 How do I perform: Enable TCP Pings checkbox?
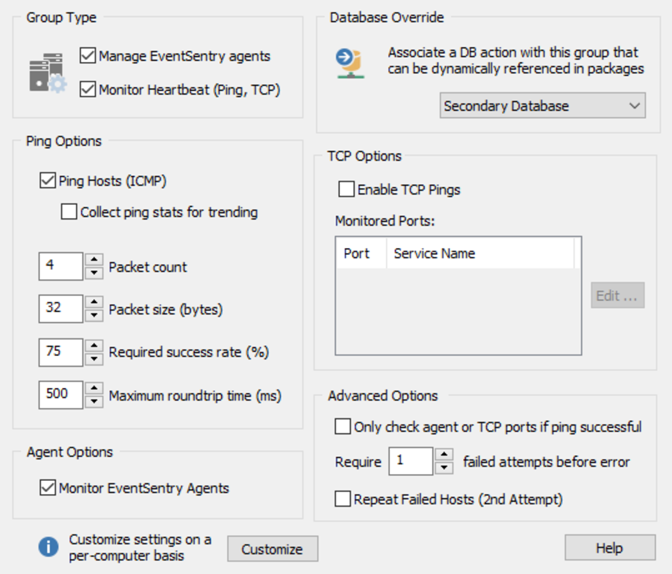(346, 189)
